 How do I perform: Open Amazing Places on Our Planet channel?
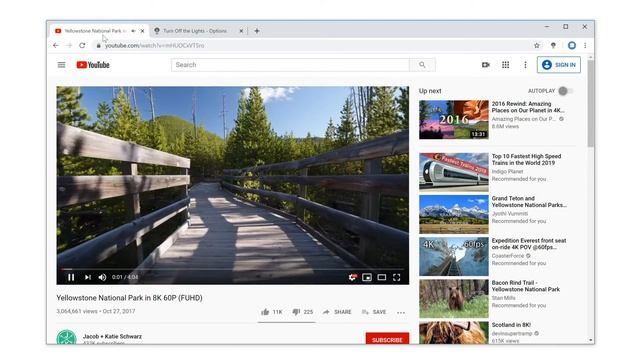pyautogui.click(x=524, y=119)
